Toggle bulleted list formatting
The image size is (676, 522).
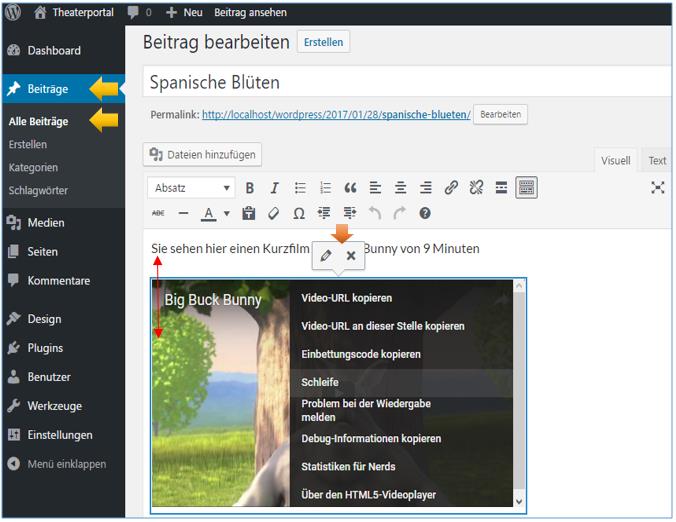pyautogui.click(x=300, y=188)
